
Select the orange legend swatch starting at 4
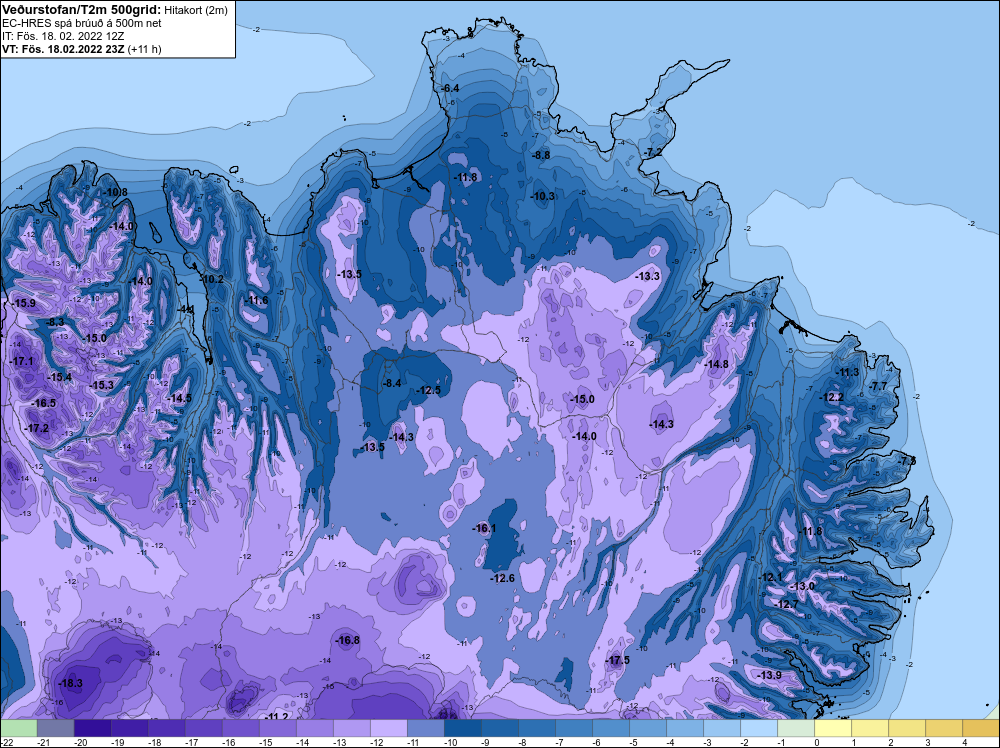(x=980, y=728)
